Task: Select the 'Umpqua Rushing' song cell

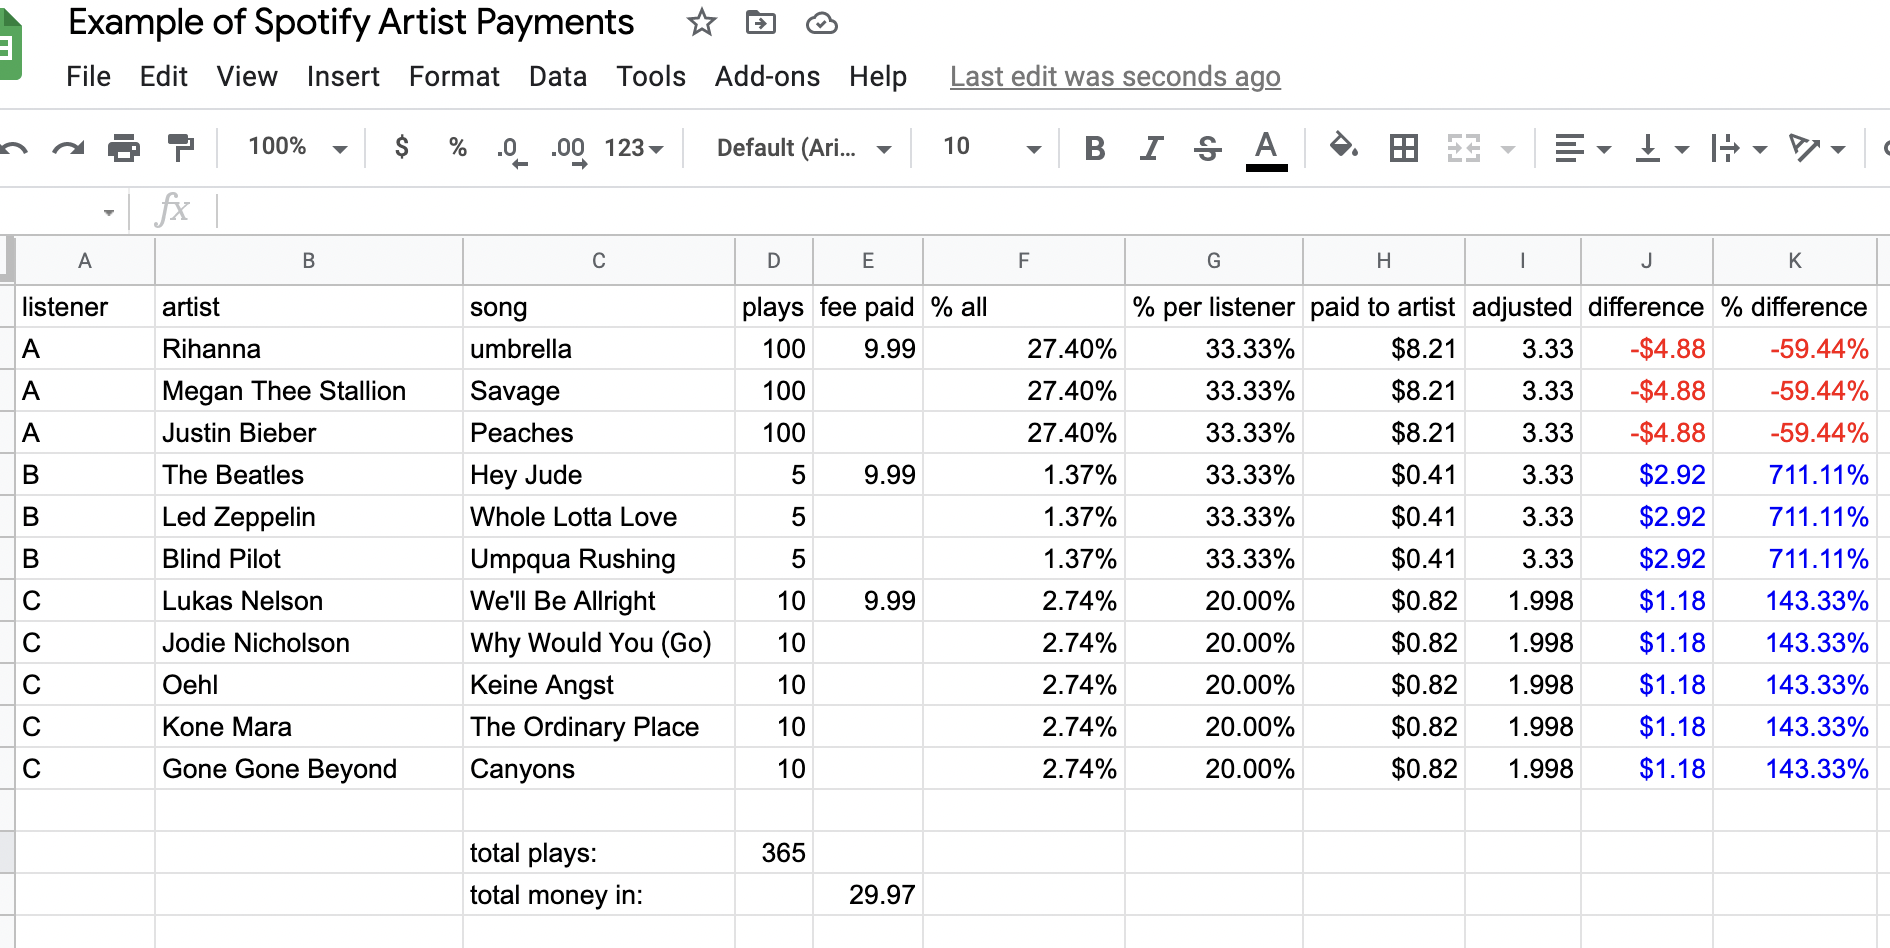Action: (599, 559)
